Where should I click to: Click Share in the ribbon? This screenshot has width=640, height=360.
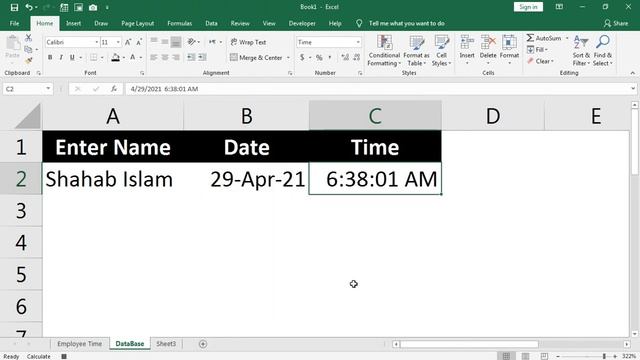[616, 24]
